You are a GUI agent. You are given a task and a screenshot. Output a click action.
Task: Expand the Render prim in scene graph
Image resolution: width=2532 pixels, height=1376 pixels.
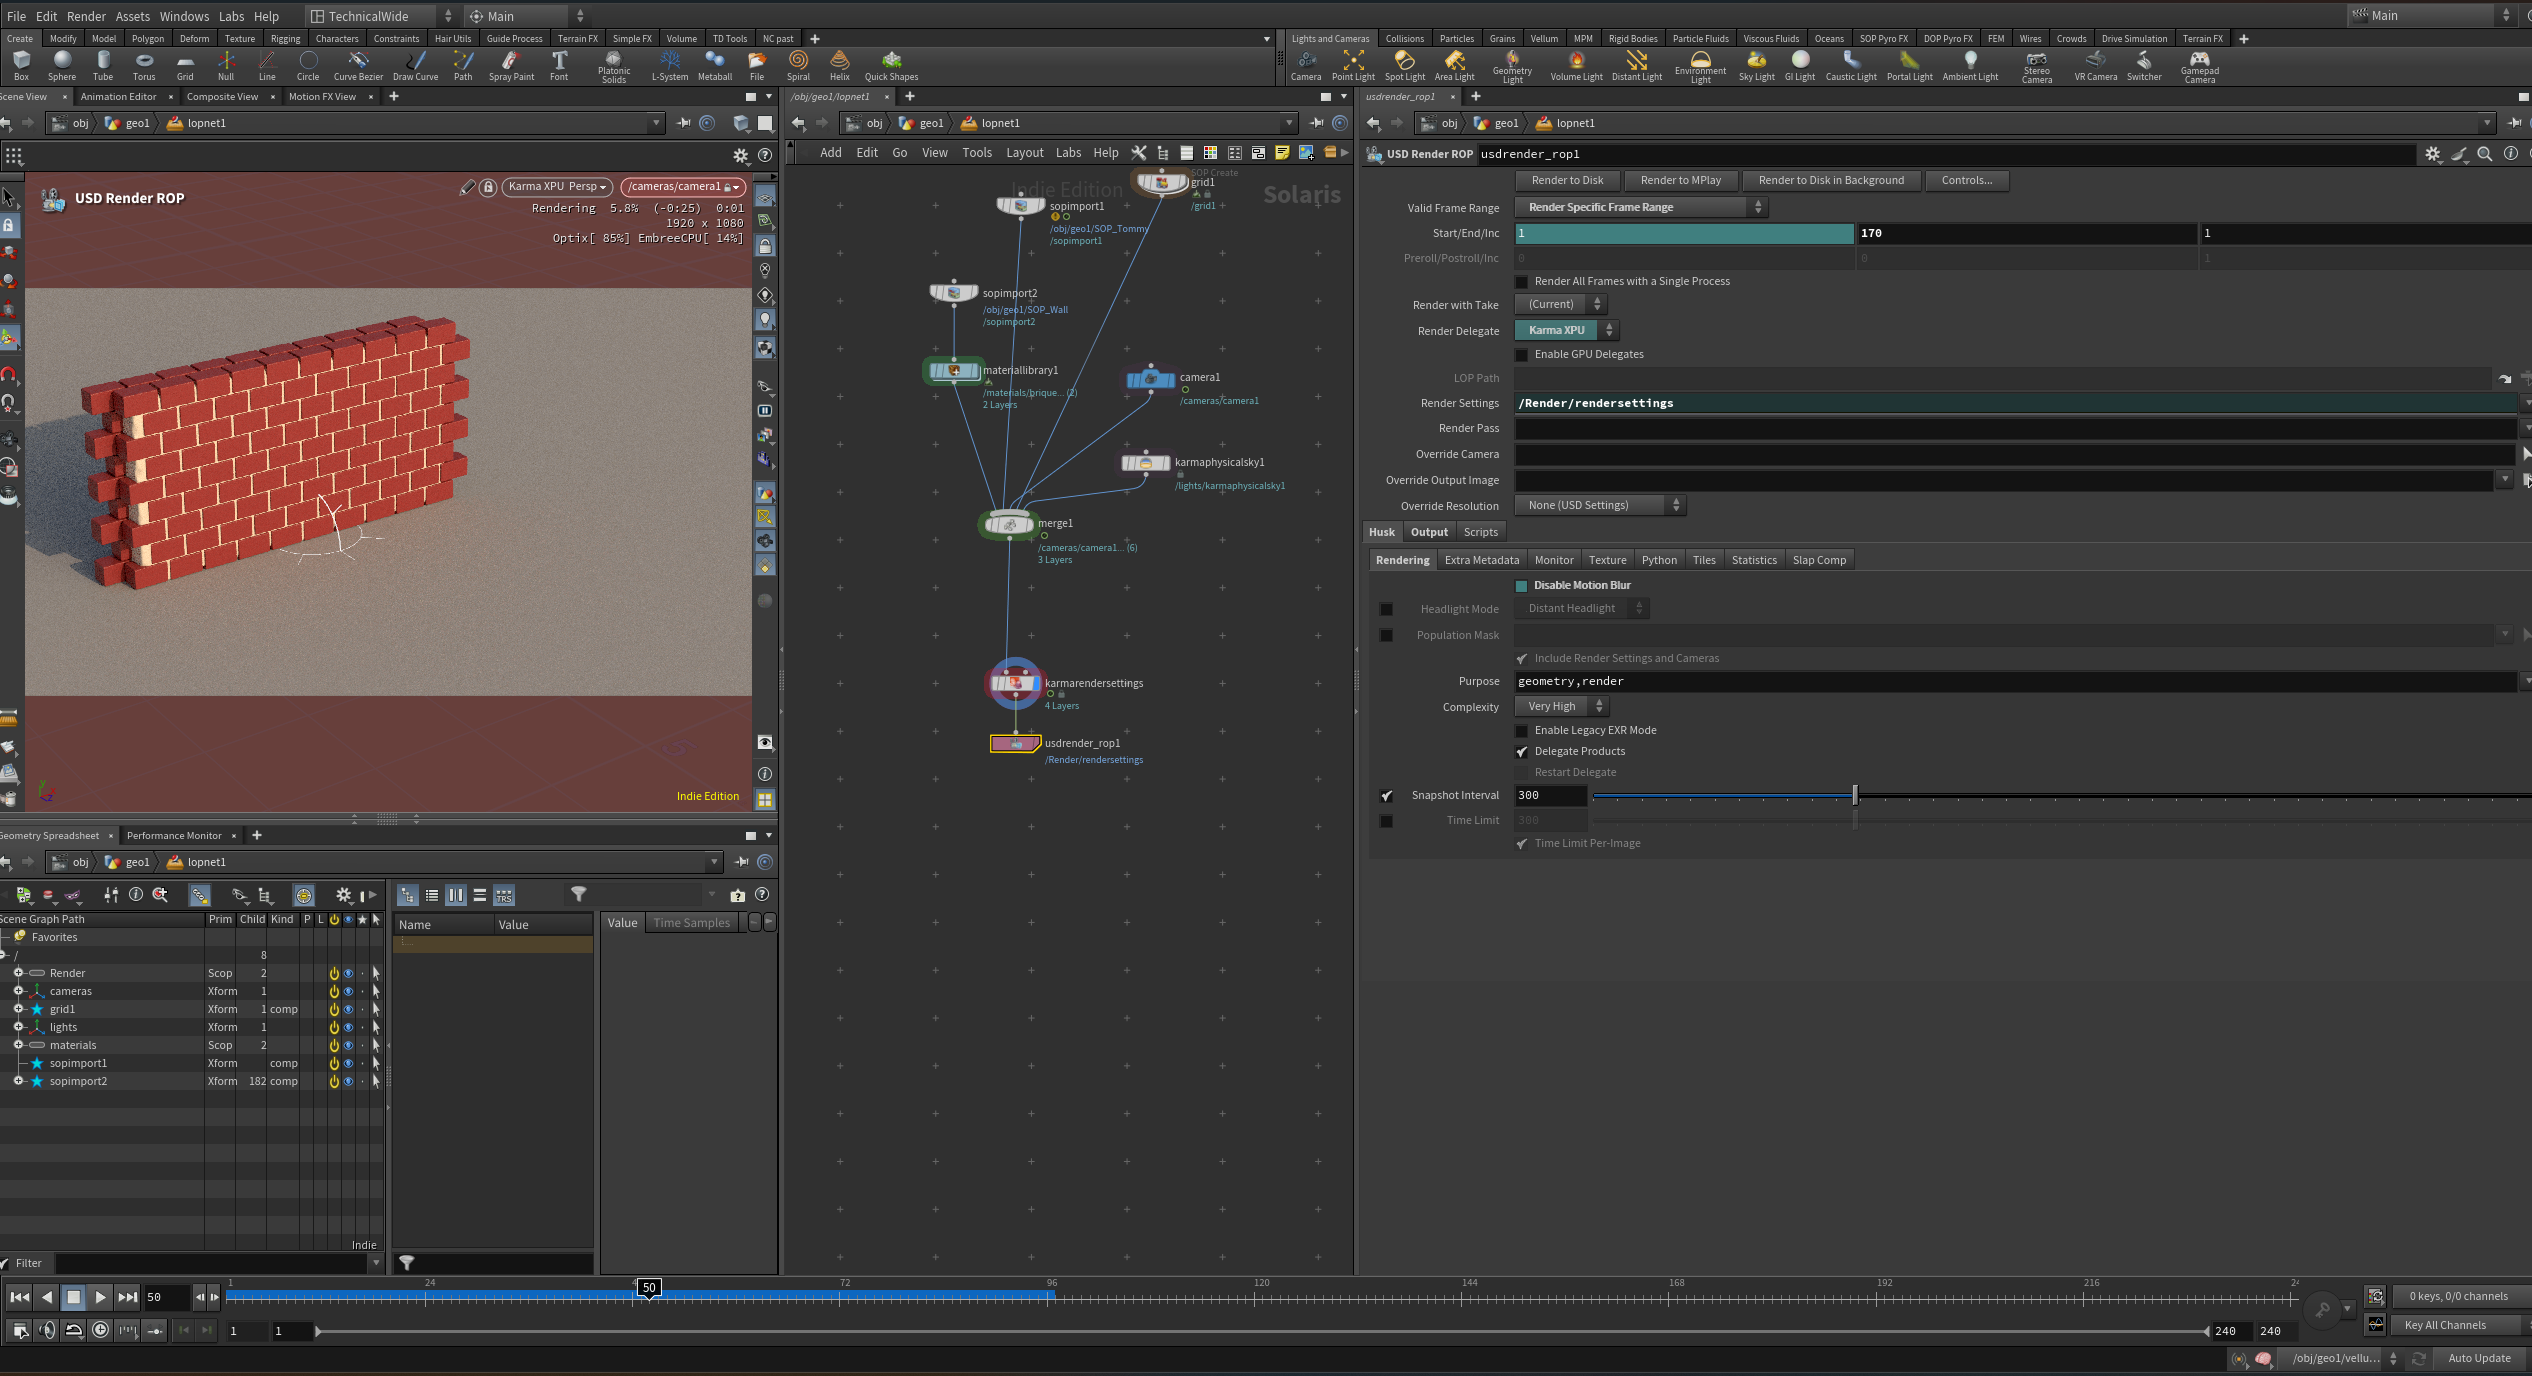(18, 973)
